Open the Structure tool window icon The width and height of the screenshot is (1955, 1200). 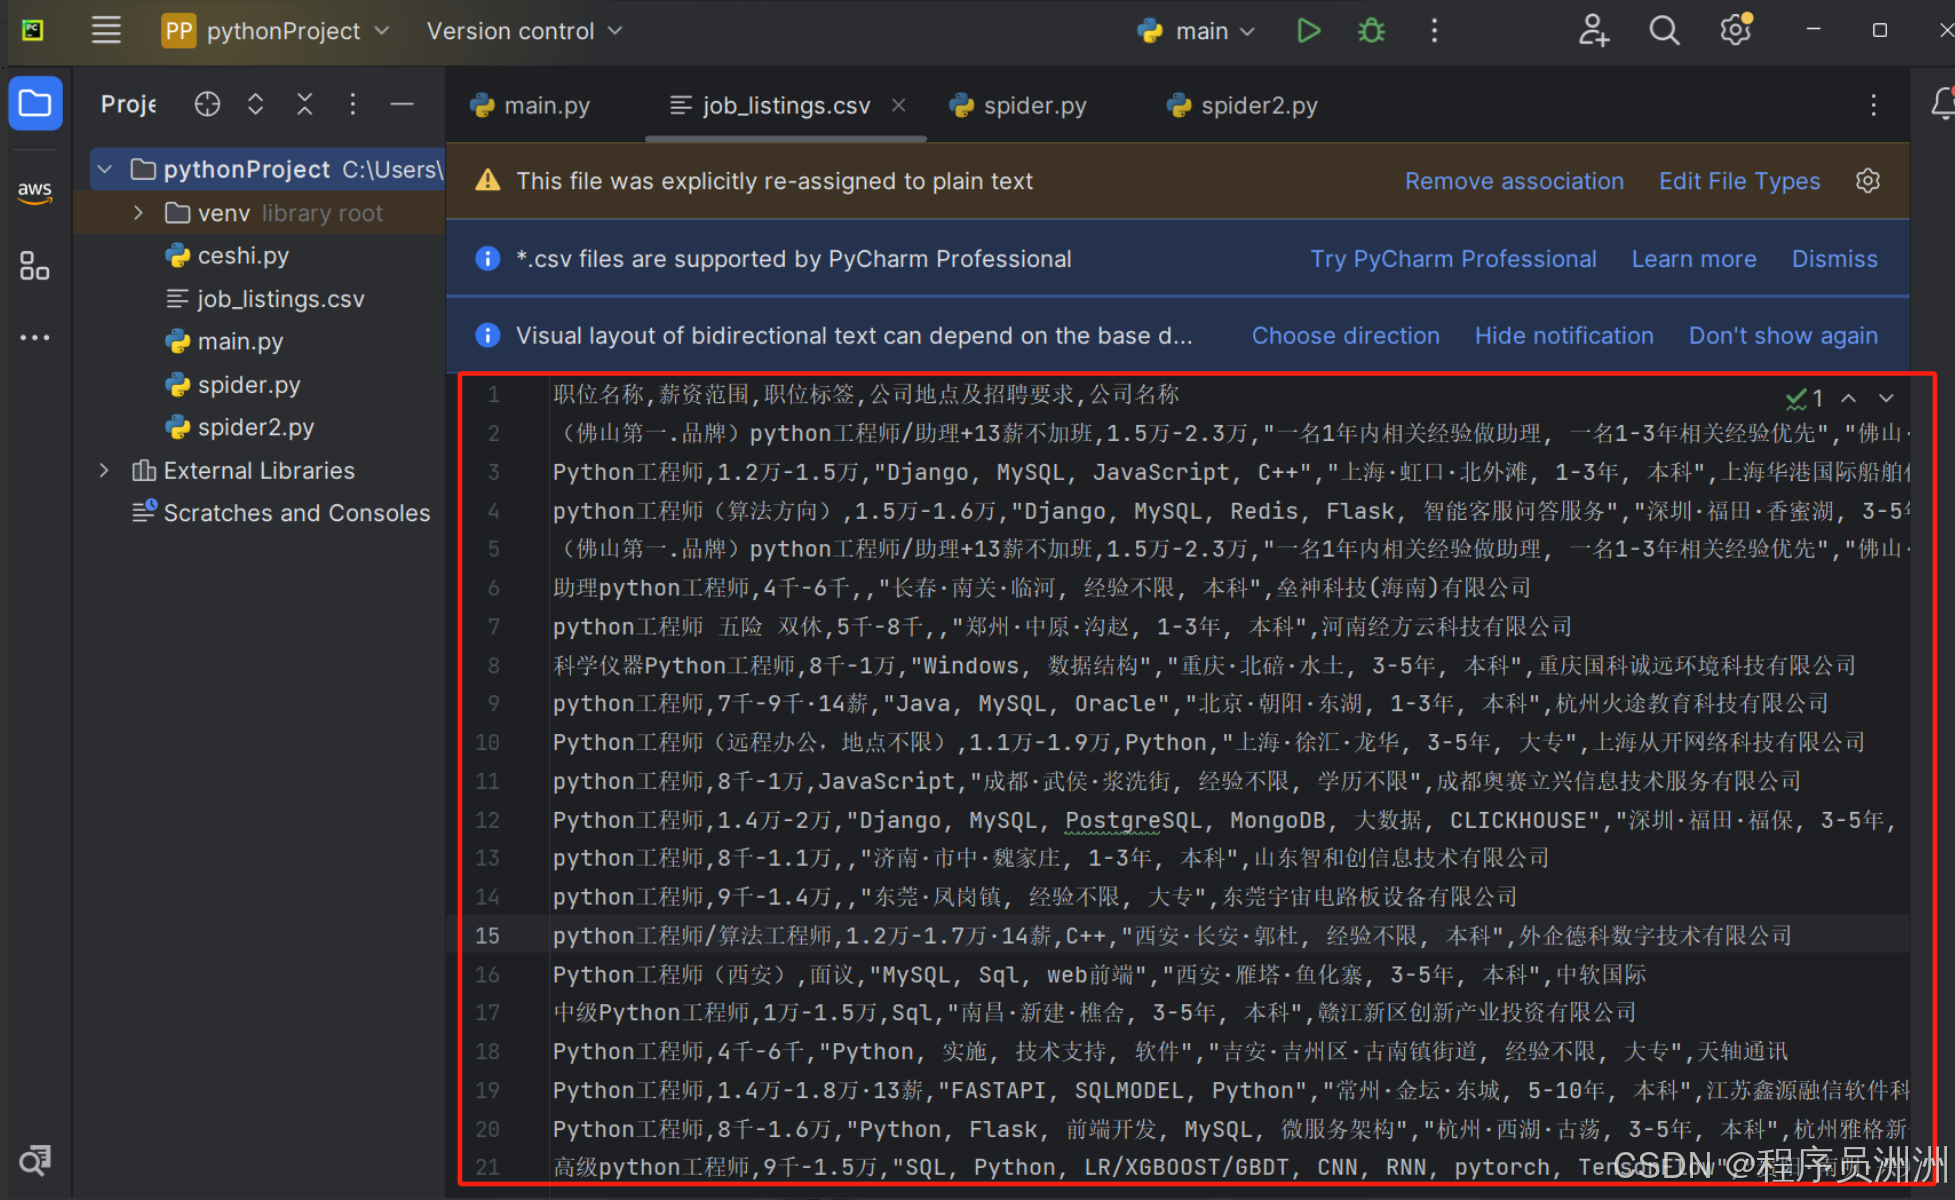tap(35, 266)
